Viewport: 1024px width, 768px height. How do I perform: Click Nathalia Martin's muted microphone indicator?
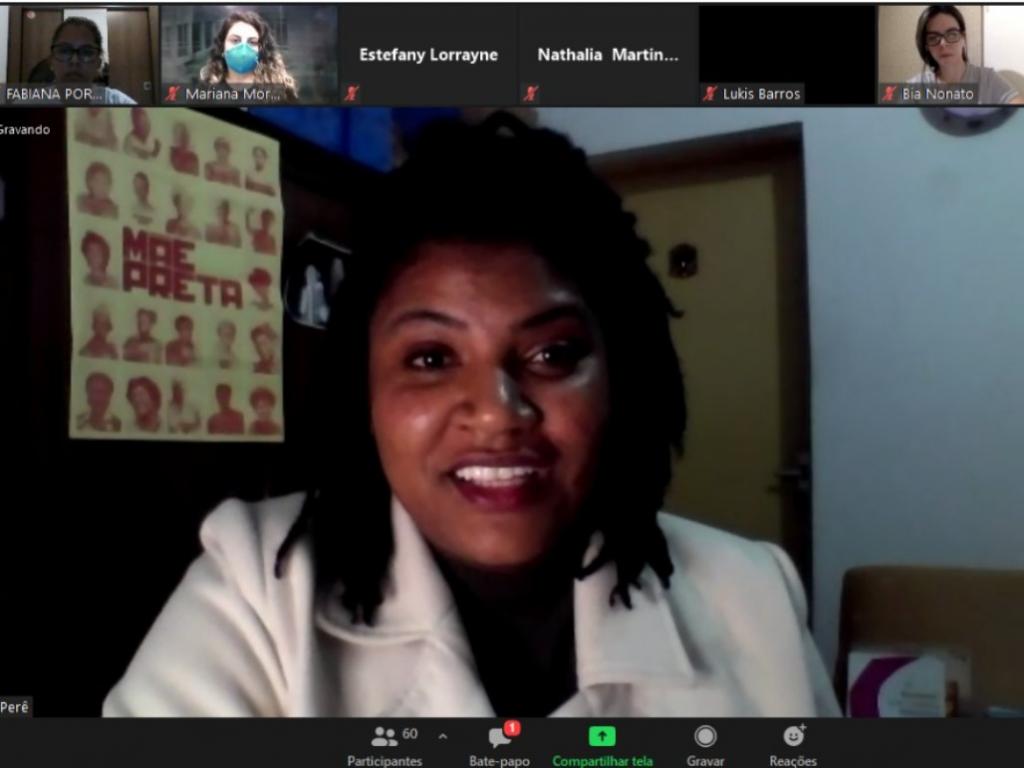(530, 93)
